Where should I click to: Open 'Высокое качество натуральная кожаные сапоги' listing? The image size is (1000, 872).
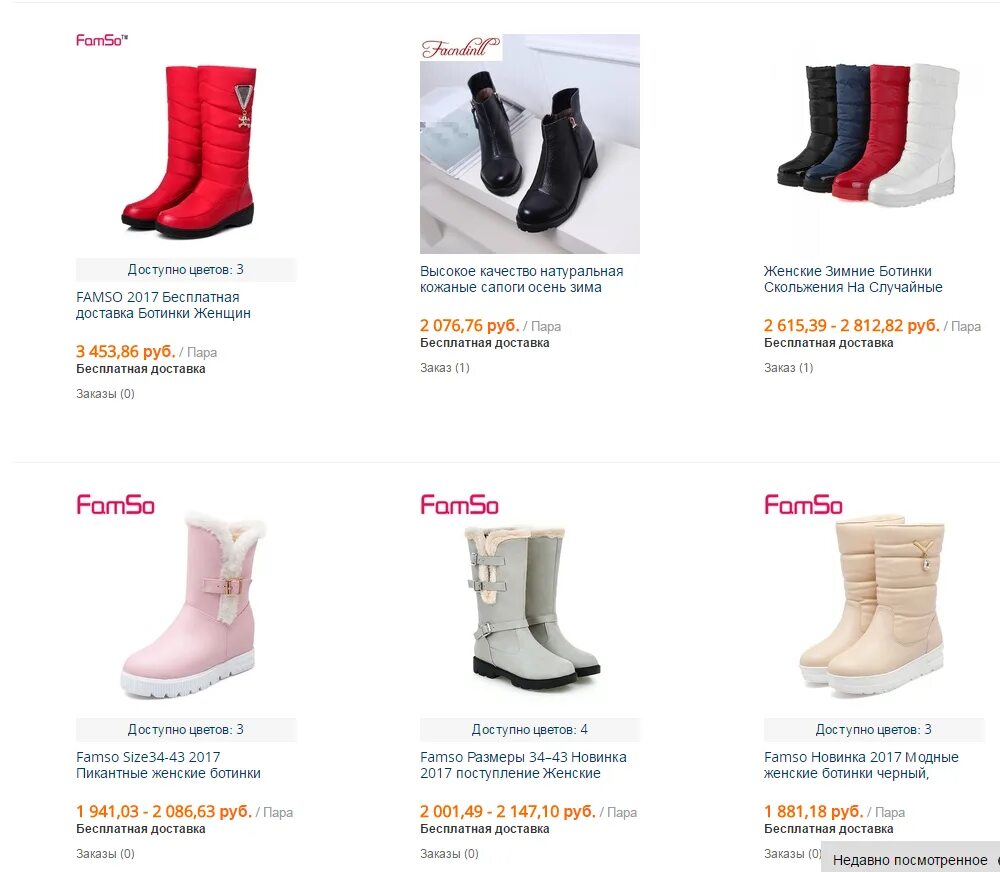click(x=521, y=279)
